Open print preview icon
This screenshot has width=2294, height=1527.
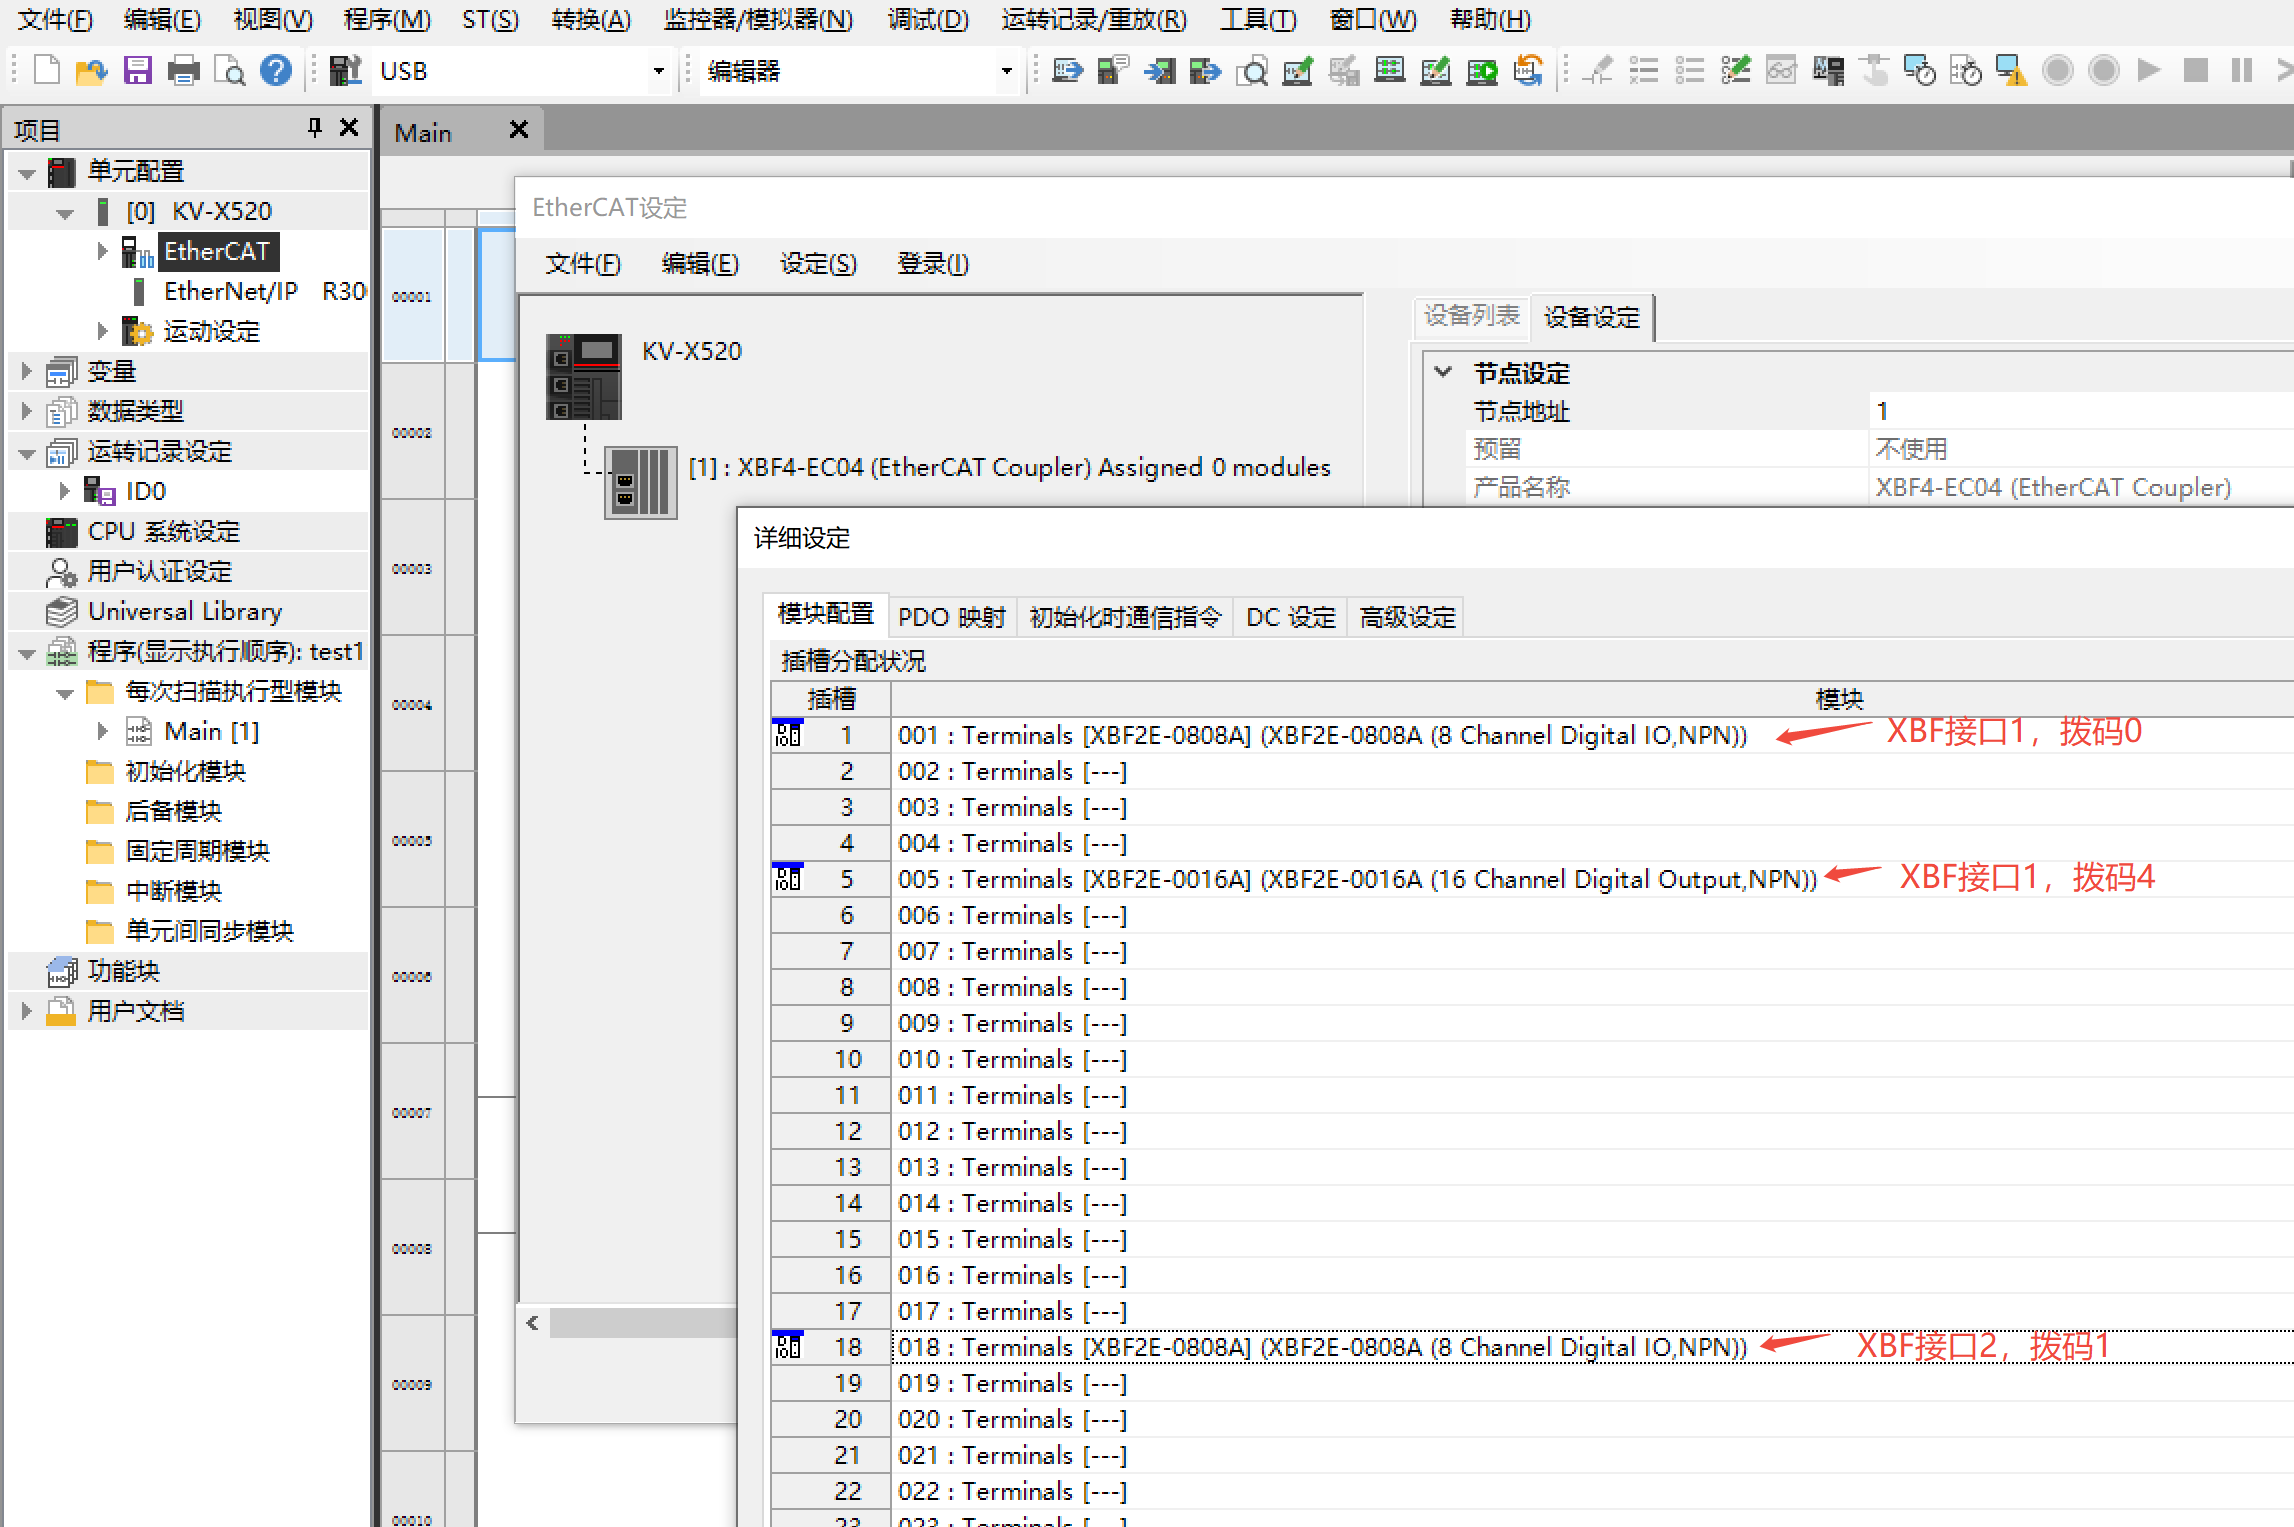coord(230,71)
